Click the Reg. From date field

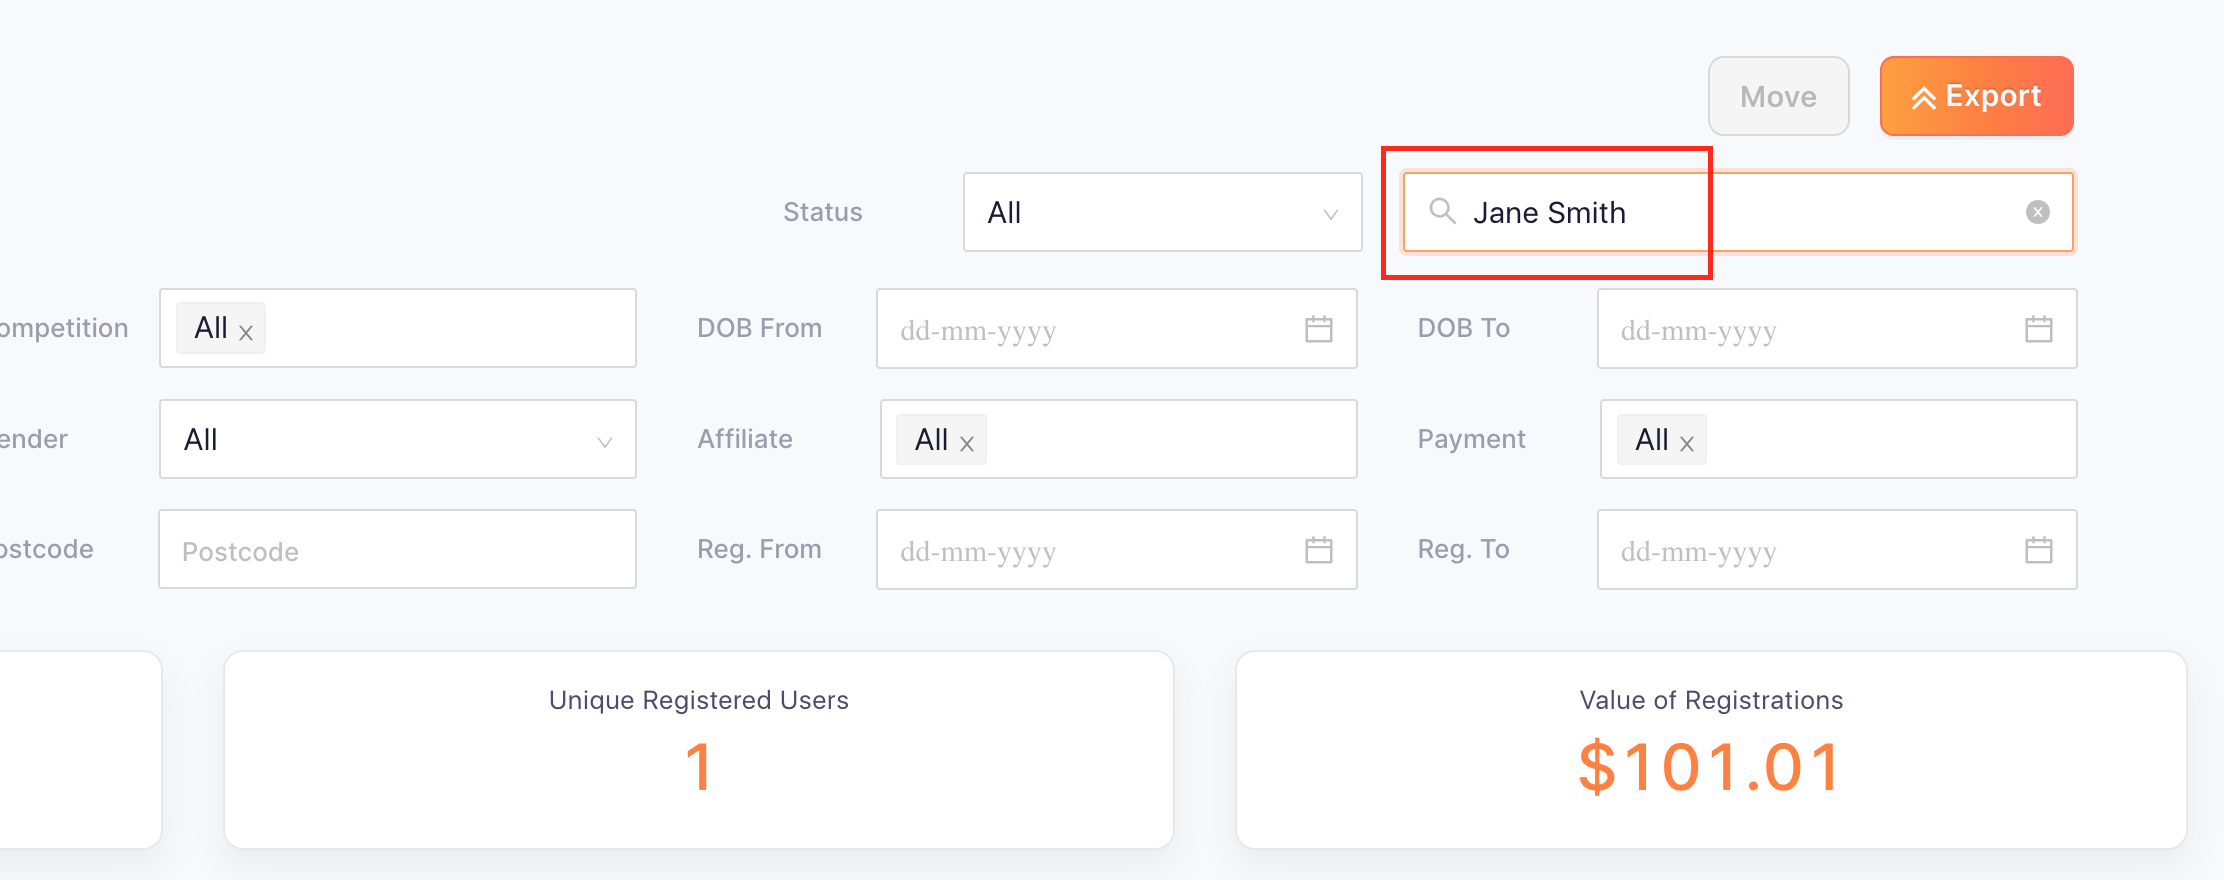coord(1116,549)
